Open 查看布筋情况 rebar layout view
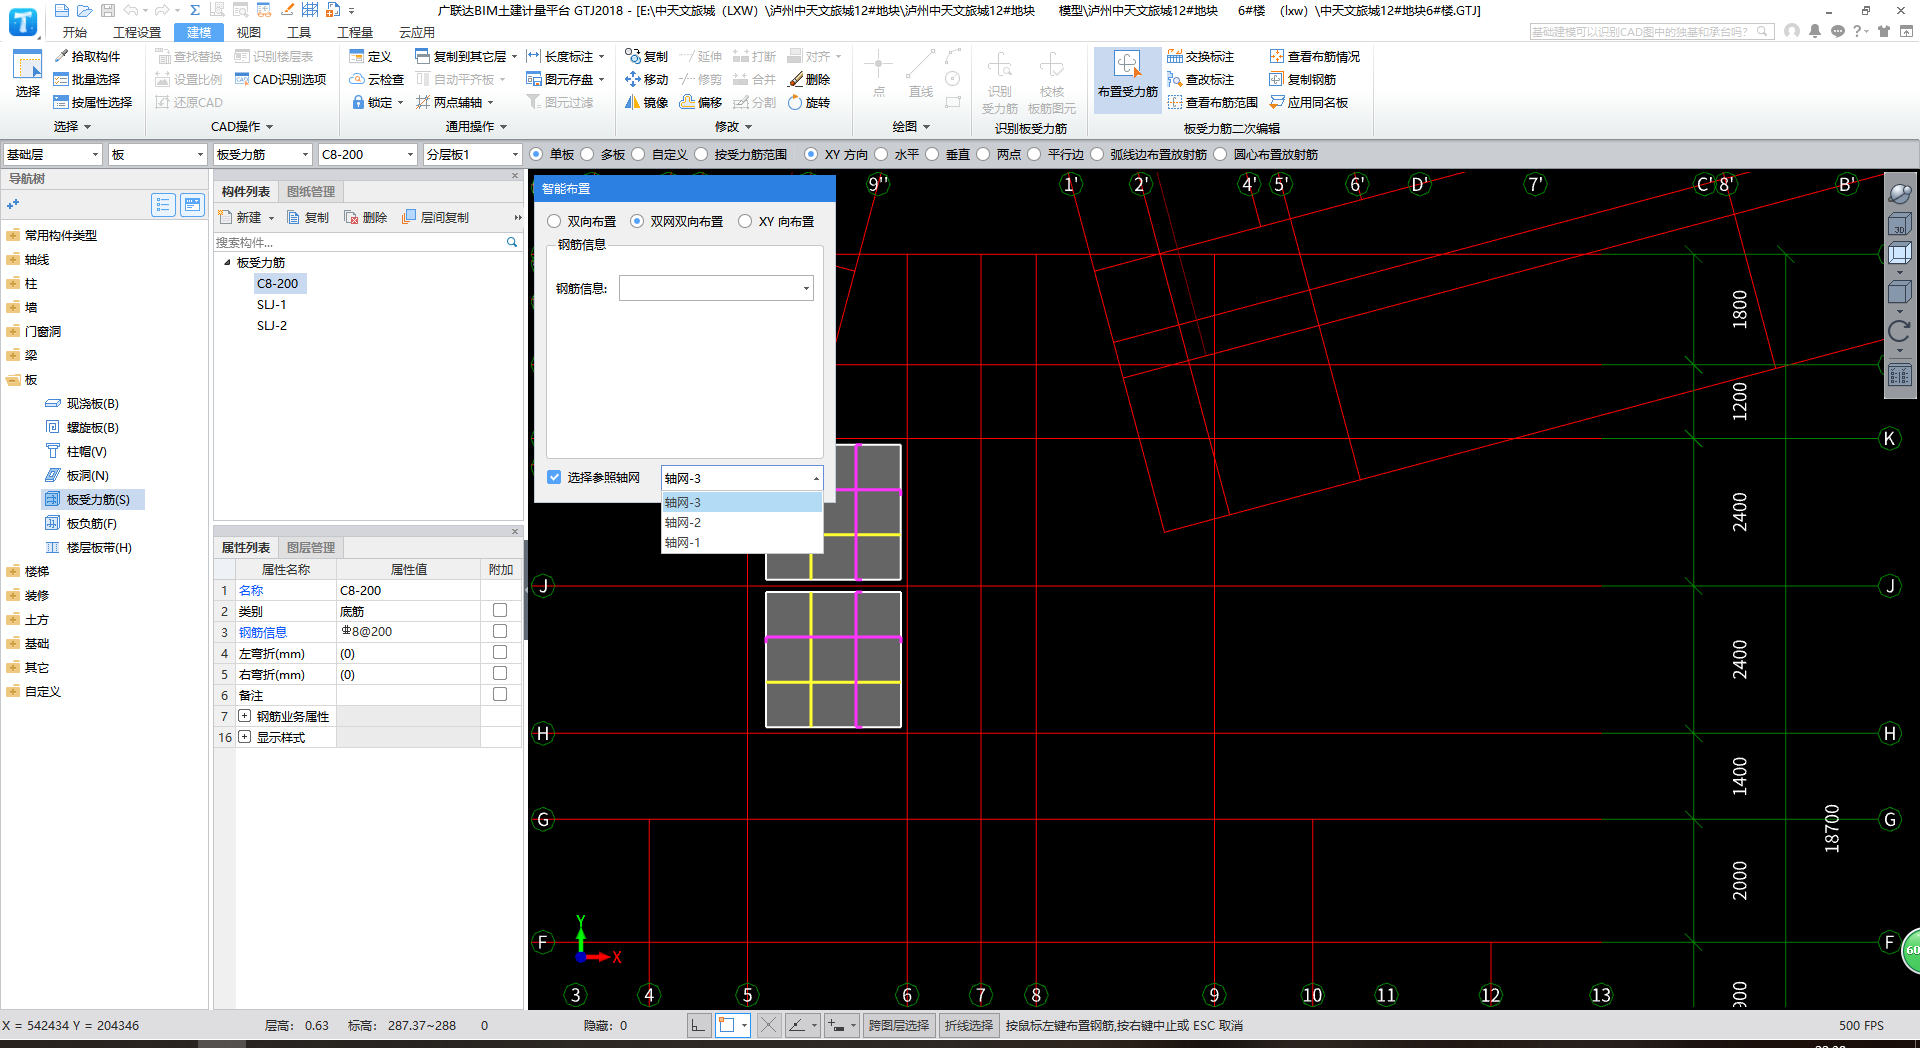Screen dimensions: 1920x1048 (x=1277, y=57)
